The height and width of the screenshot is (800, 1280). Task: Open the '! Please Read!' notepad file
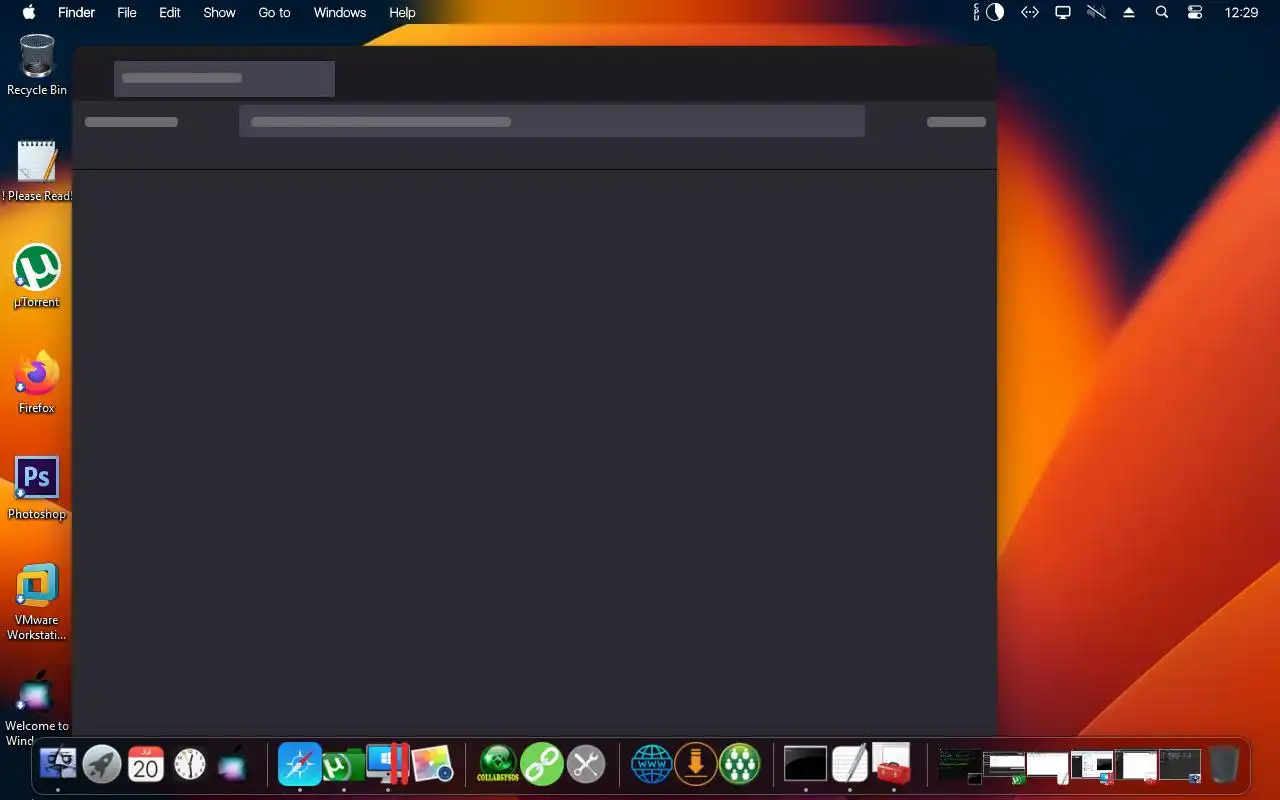tap(37, 170)
